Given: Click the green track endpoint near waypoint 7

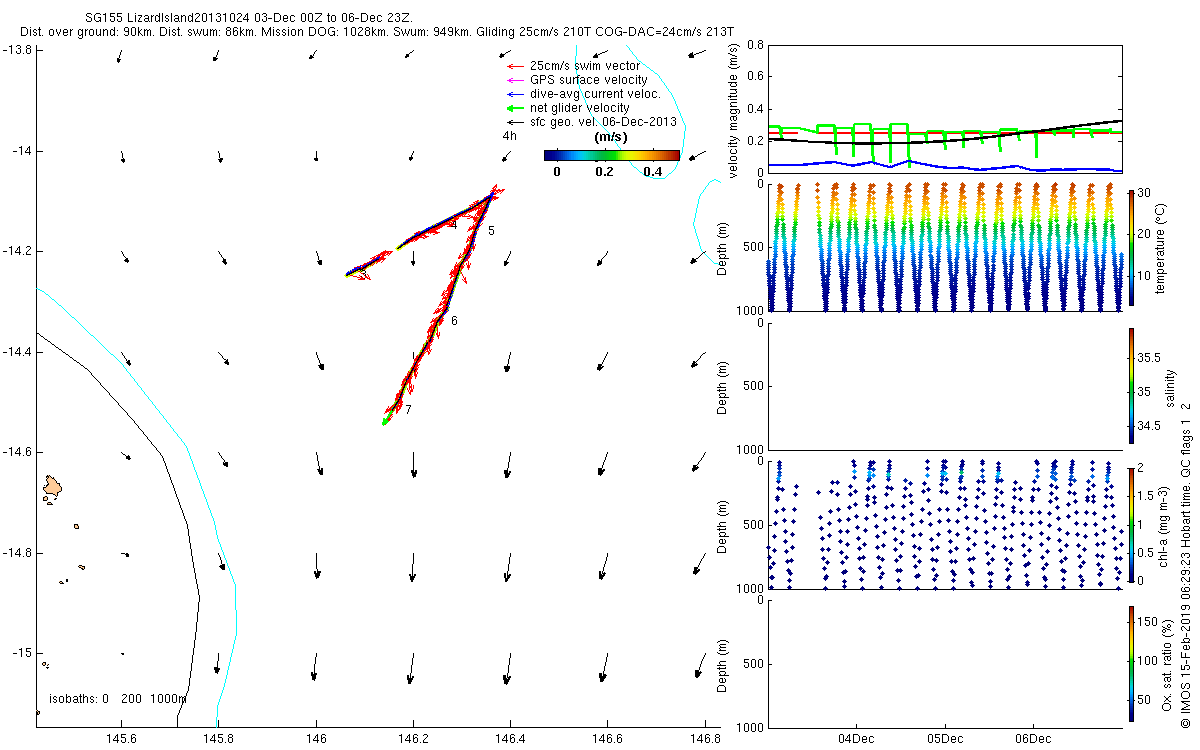Looking at the screenshot, I should pyautogui.click(x=385, y=421).
